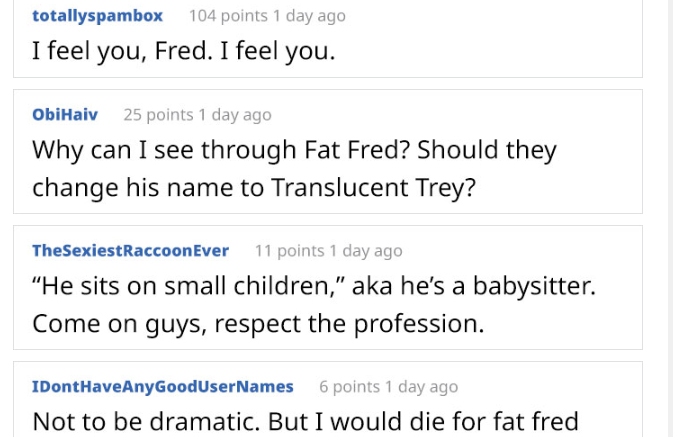
Task: Go to IDontHaveAnyGoodUserNames's profile
Action: point(163,387)
